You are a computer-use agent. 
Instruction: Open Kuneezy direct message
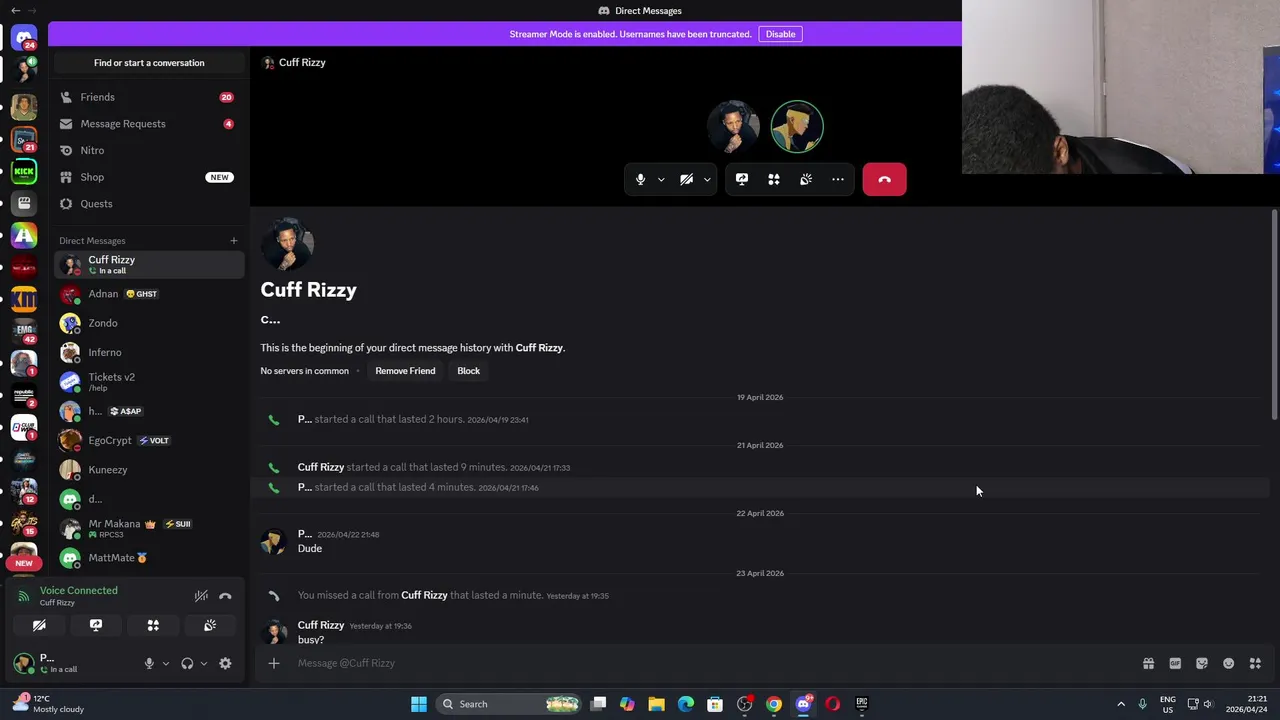pyautogui.click(x=149, y=469)
